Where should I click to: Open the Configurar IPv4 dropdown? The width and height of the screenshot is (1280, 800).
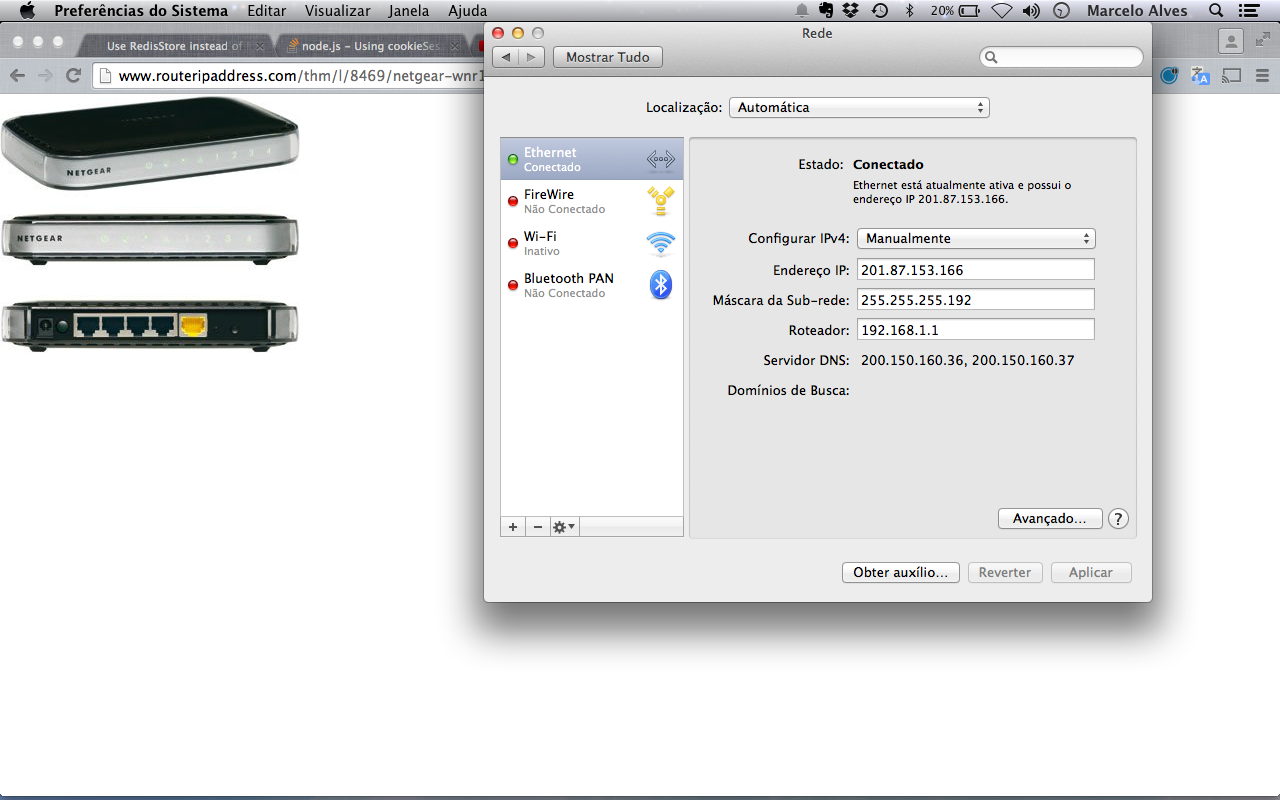[975, 238]
